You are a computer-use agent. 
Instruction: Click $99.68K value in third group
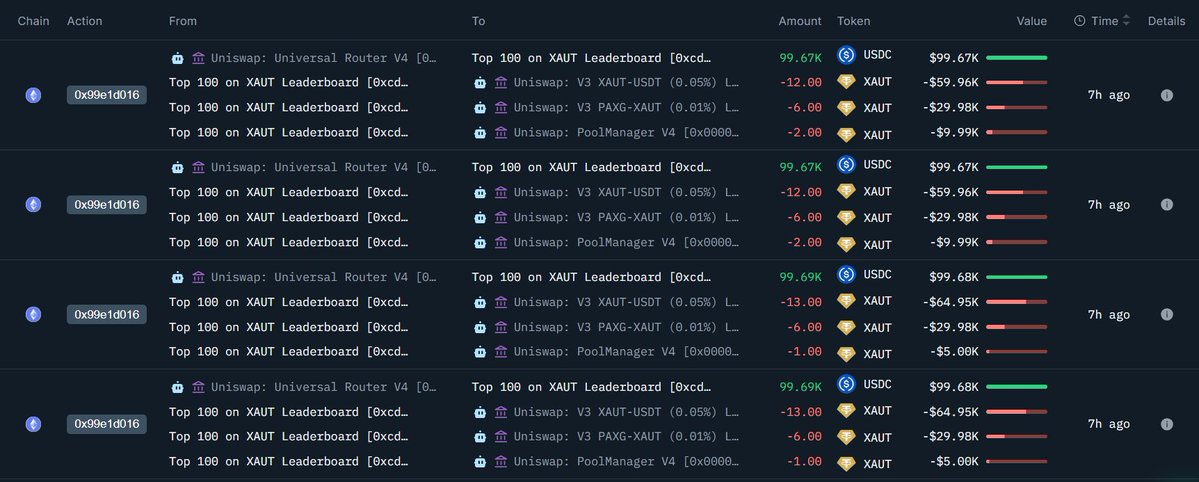click(954, 278)
